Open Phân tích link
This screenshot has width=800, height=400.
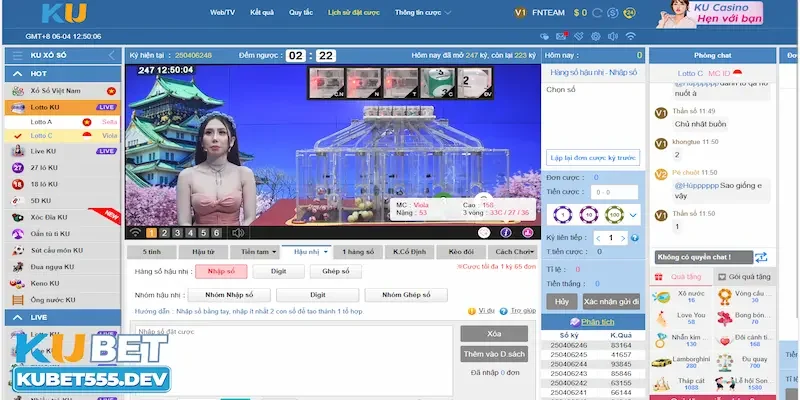[x=597, y=322]
